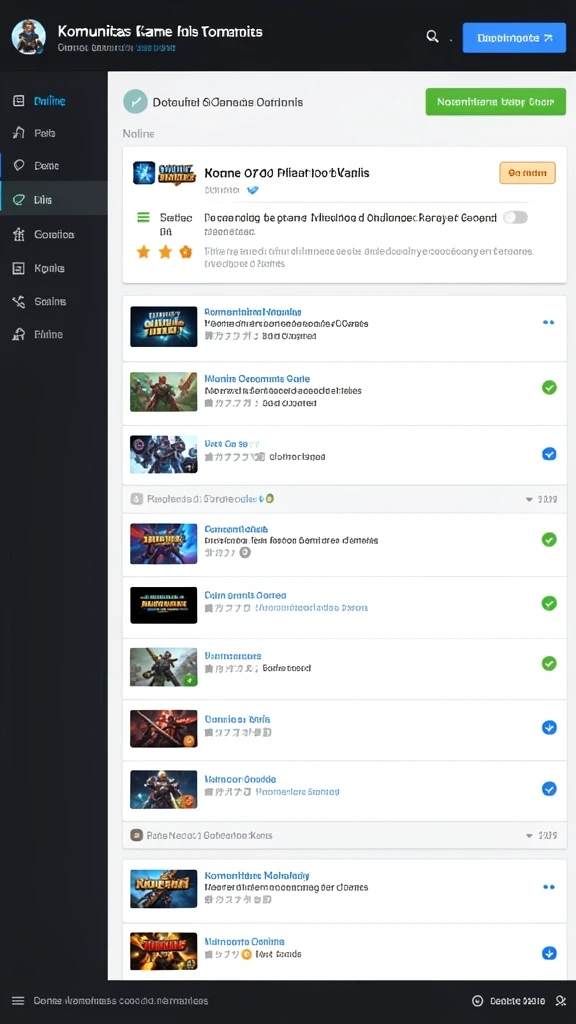The width and height of the screenshot is (576, 1024).
Task: Open the hamburger menu icon in the bottom bar
Action: tap(18, 1001)
